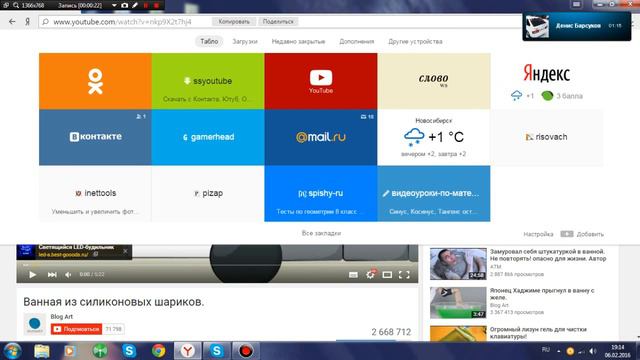The height and width of the screenshot is (360, 640).
Task: Click the recorder magnifier zoom icon
Action: (16, 5)
